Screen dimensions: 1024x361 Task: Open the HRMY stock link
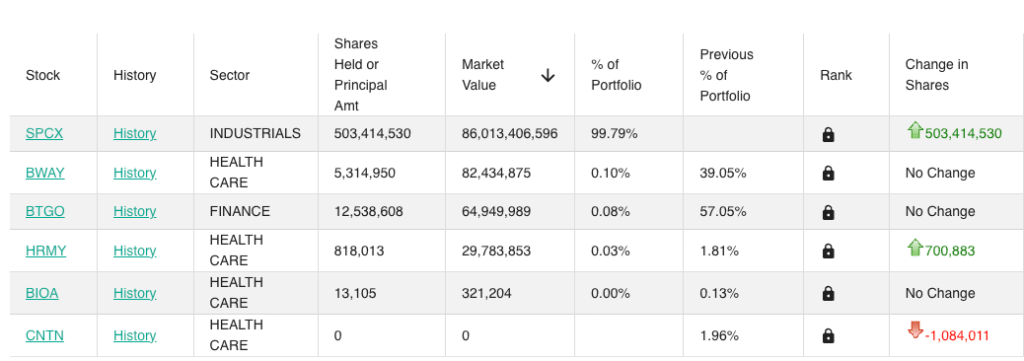[x=46, y=251]
